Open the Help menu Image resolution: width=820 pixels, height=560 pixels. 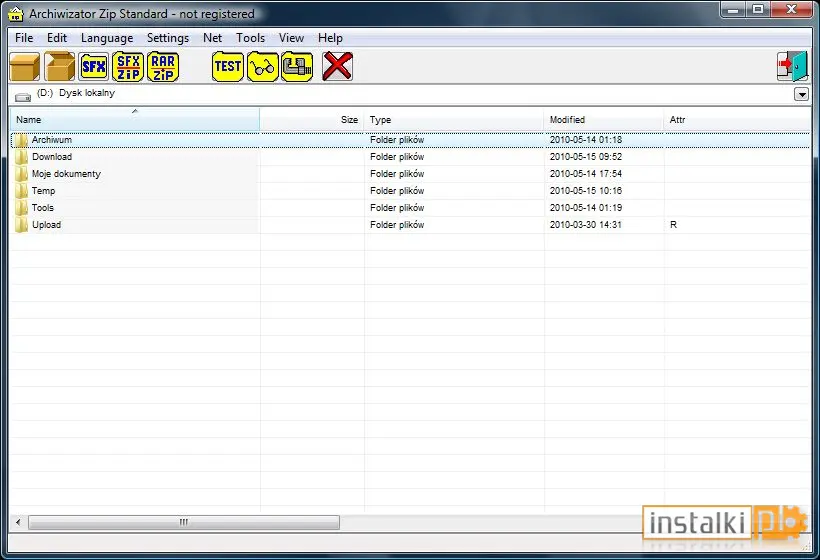point(330,38)
